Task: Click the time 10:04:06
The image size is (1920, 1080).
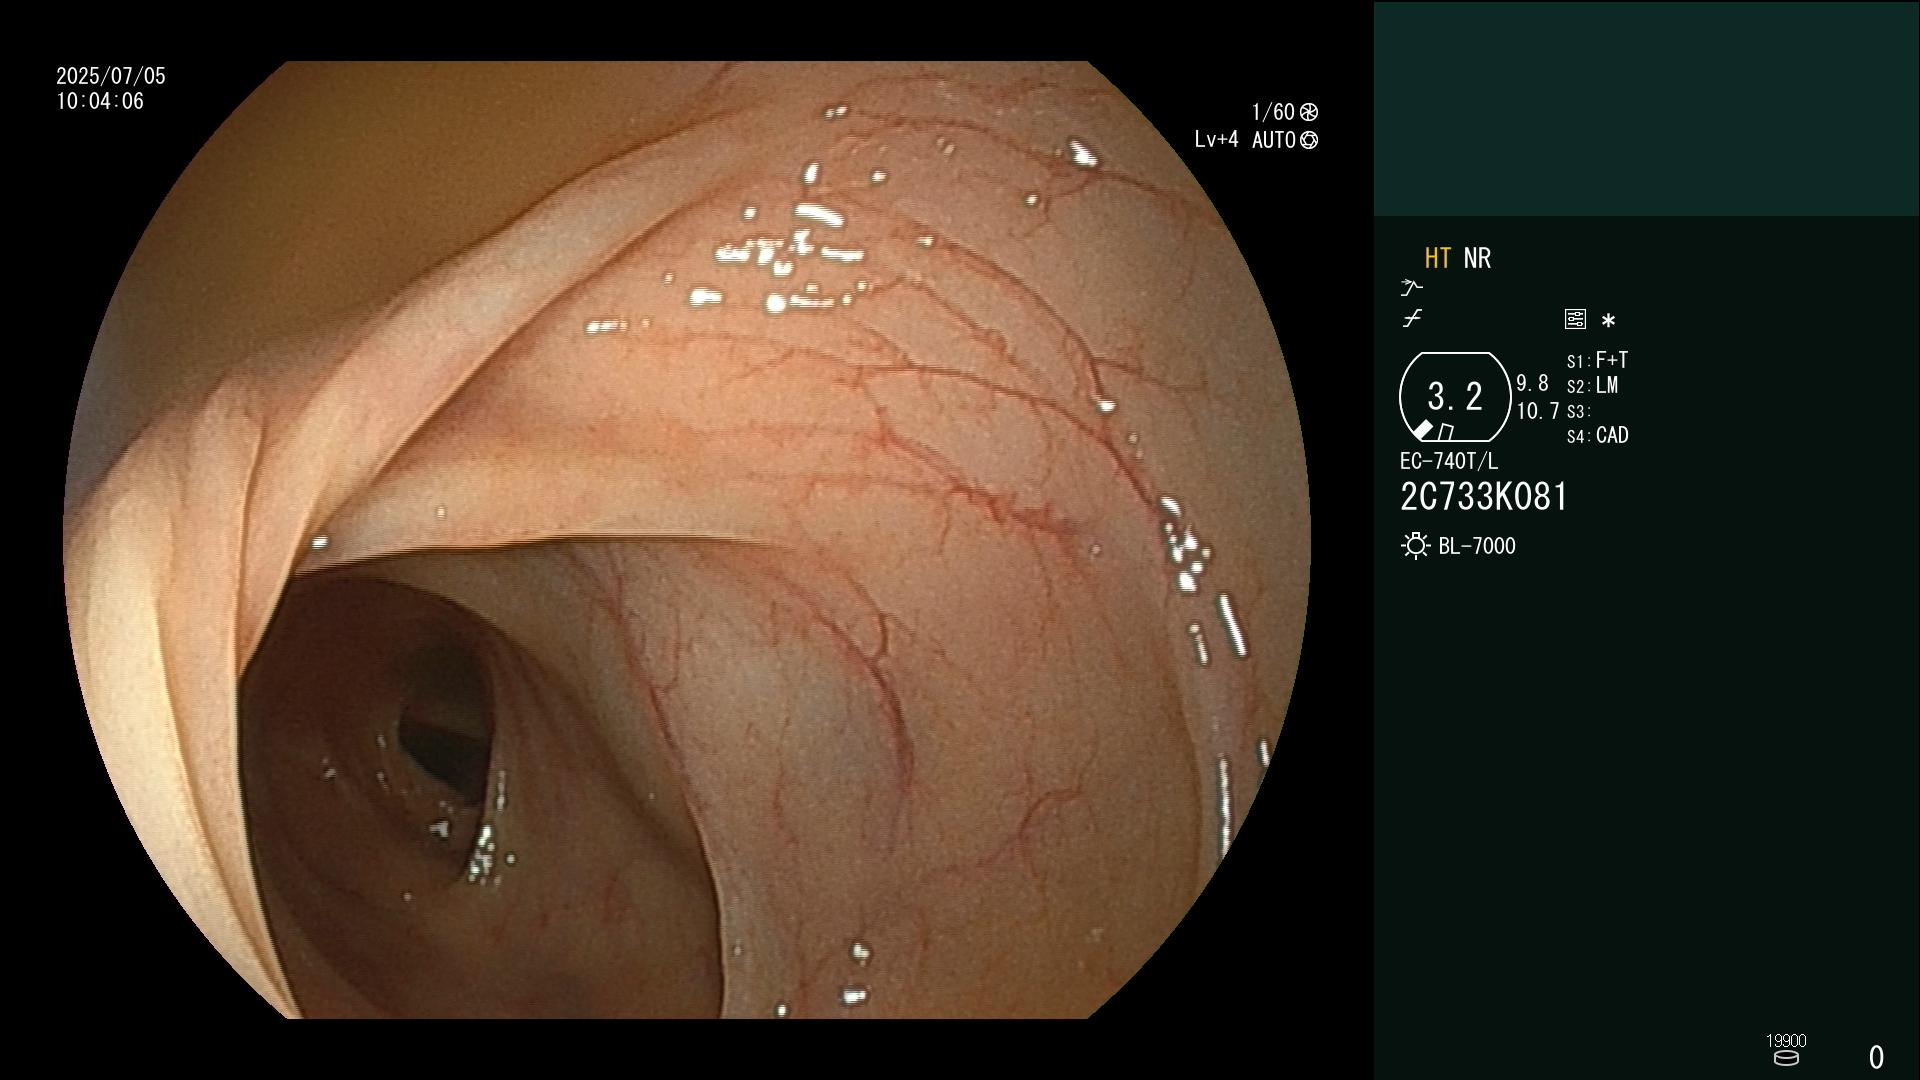Action: click(100, 102)
